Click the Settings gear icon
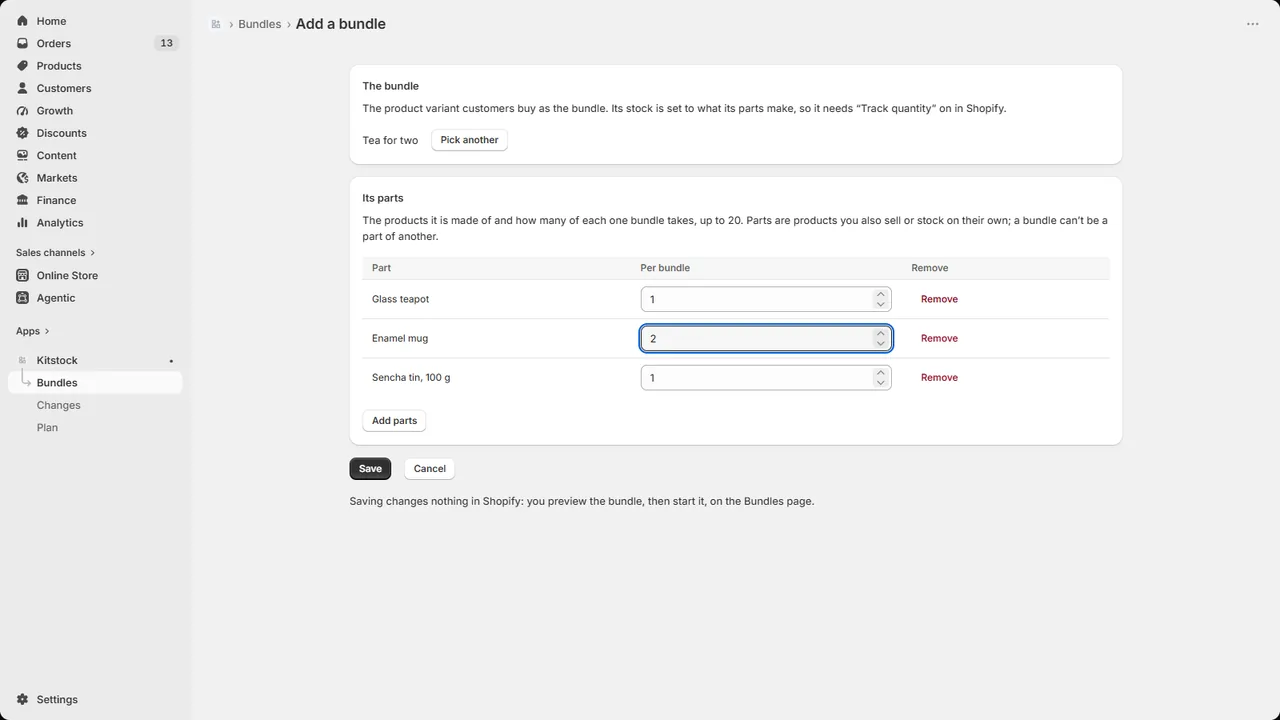This screenshot has width=1280, height=720. pyautogui.click(x=22, y=700)
